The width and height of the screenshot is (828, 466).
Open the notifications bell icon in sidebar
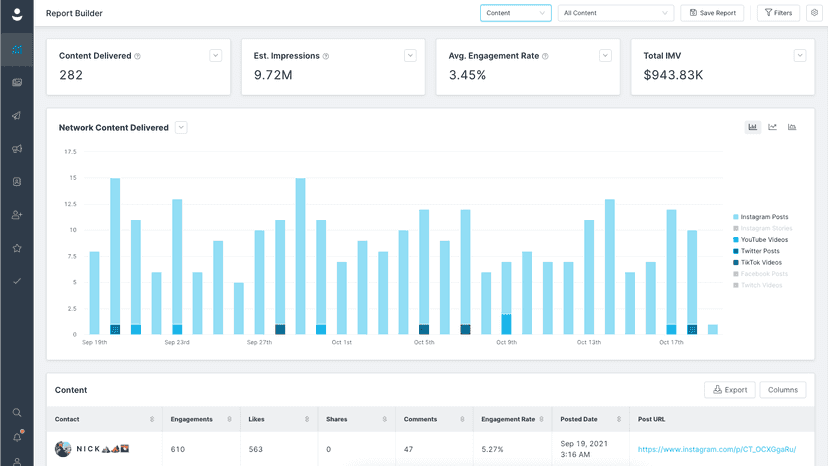click(17, 437)
